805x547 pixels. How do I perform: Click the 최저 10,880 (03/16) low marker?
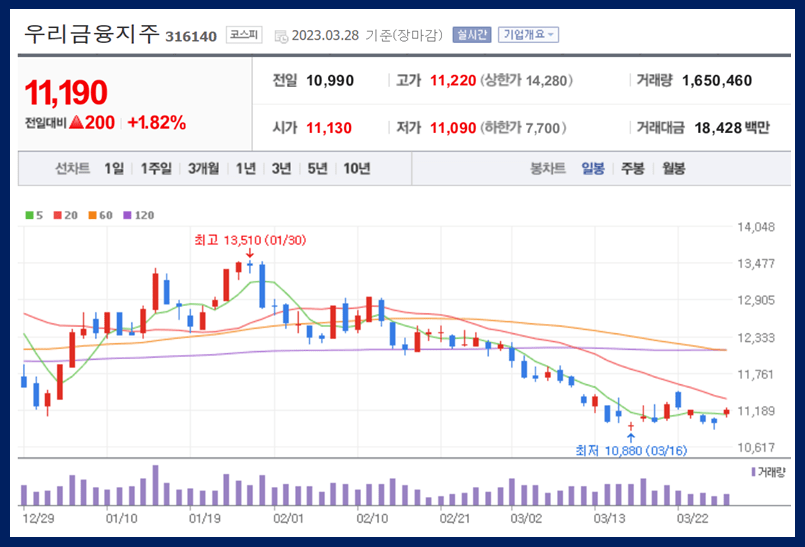631,450
